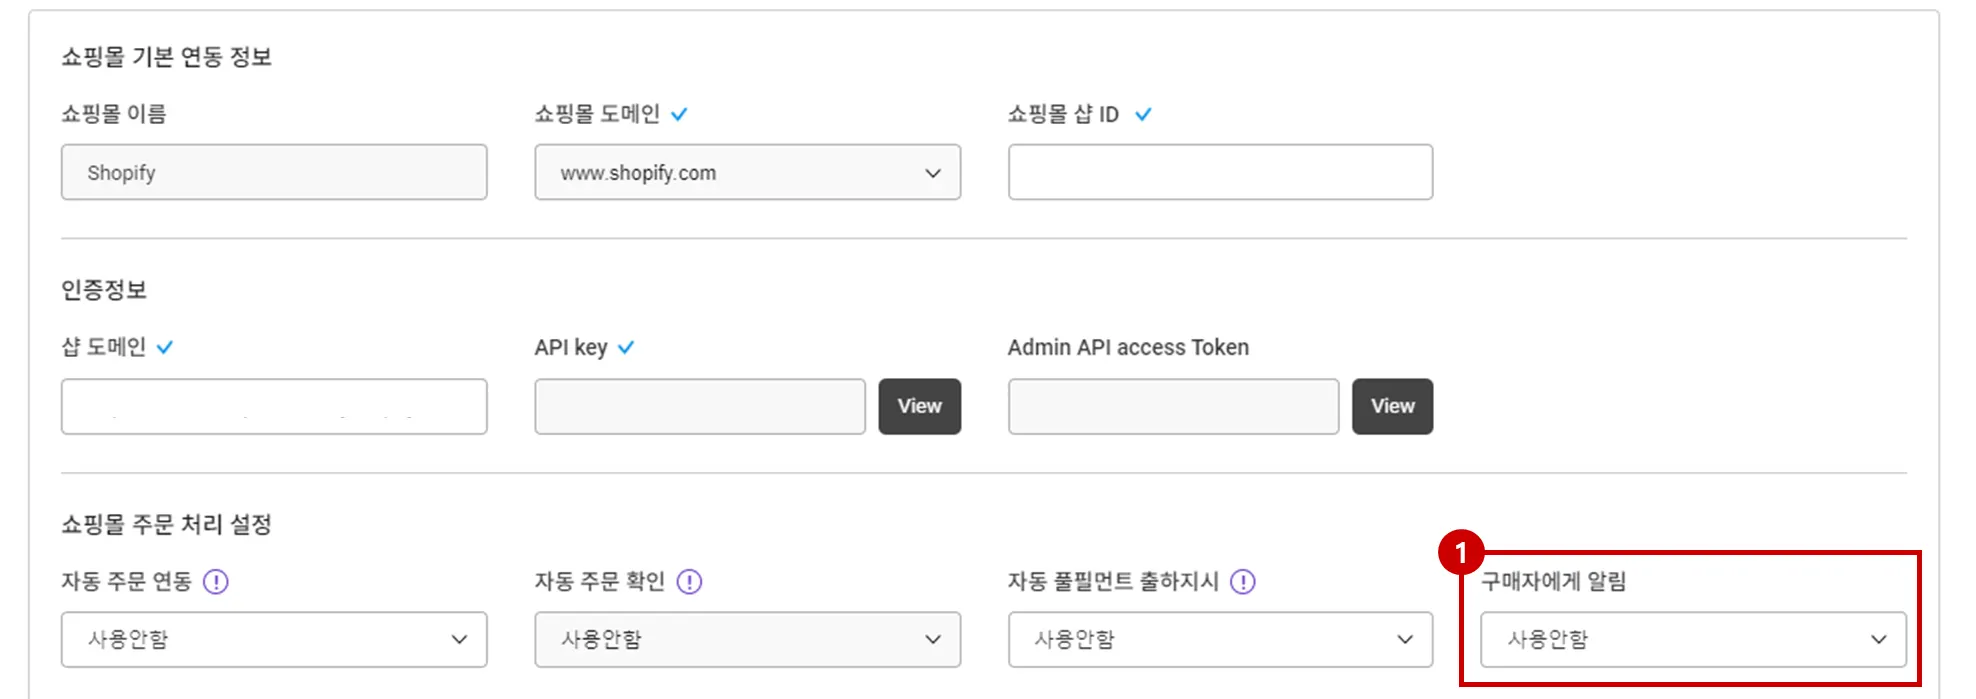Select the Admin API access Token field
The width and height of the screenshot is (1976, 699).
click(1173, 406)
